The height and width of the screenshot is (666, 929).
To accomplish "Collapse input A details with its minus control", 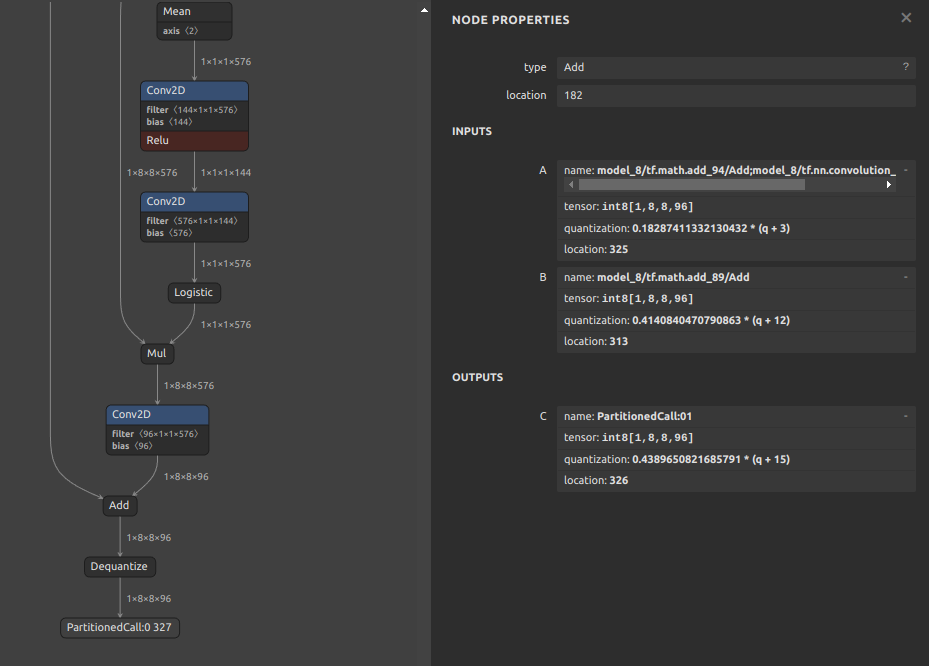I will (x=905, y=169).
